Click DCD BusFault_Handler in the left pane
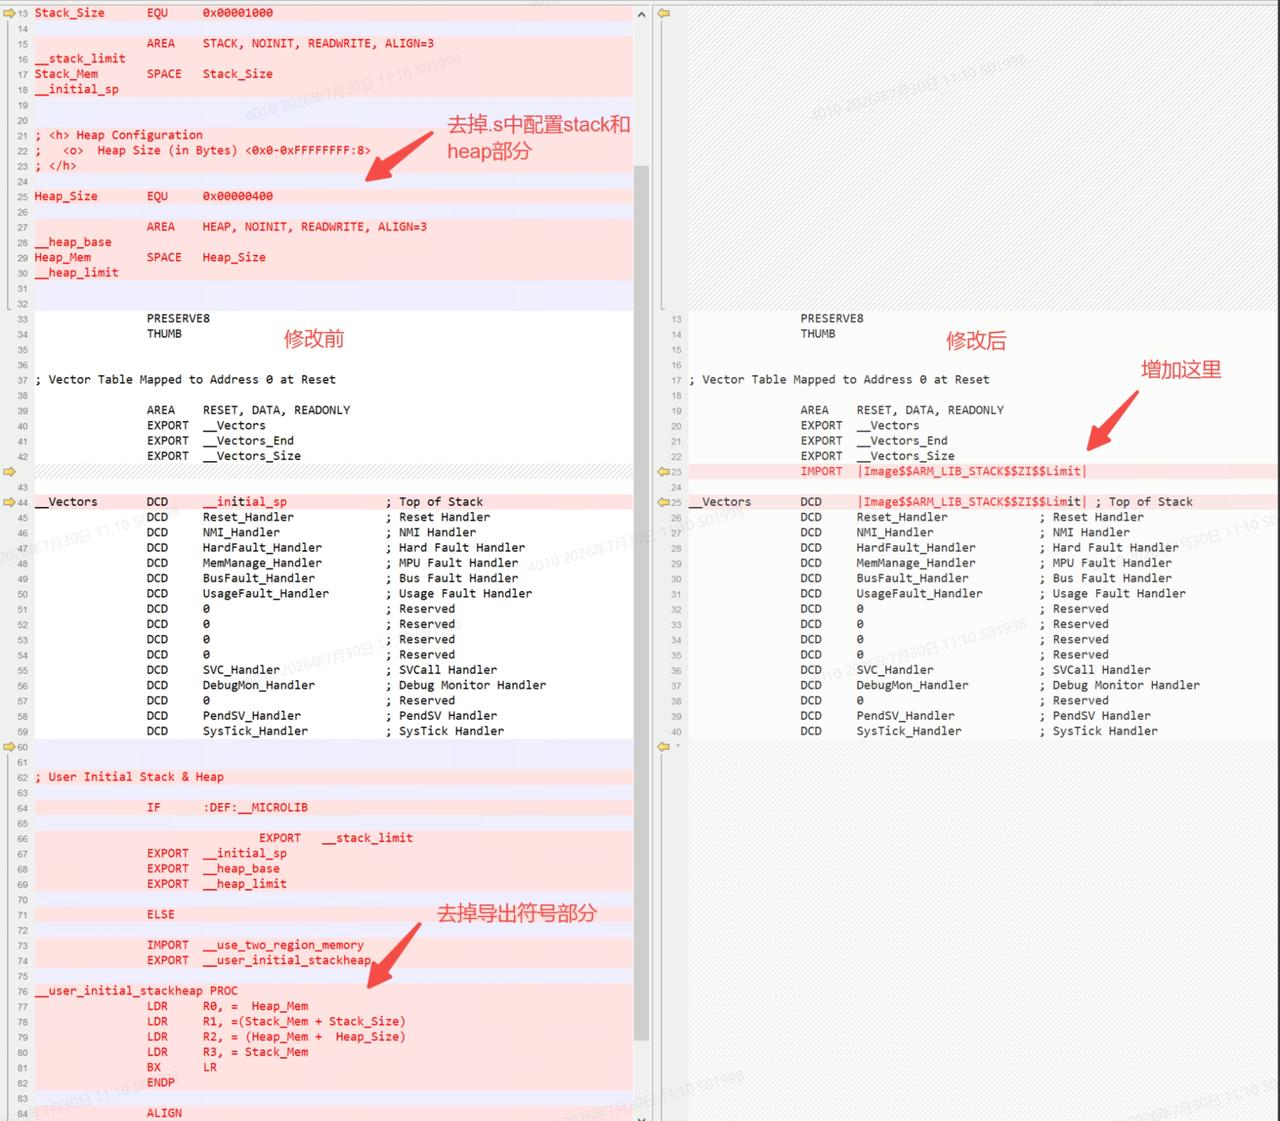This screenshot has height=1121, width=1280. click(231, 578)
